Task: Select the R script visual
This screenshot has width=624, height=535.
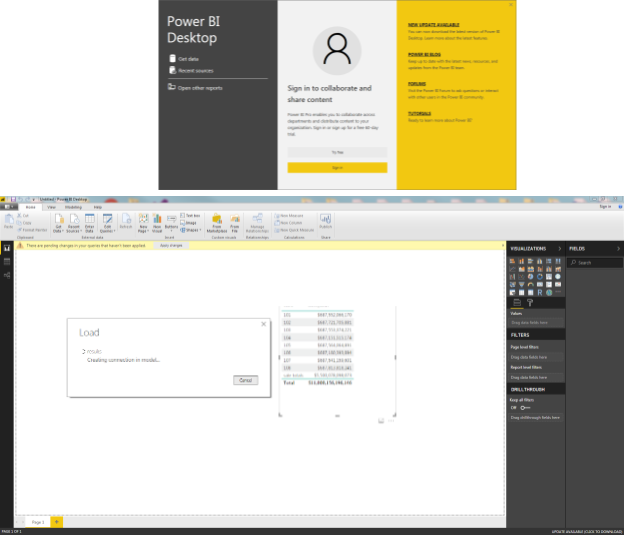Action: point(540,293)
